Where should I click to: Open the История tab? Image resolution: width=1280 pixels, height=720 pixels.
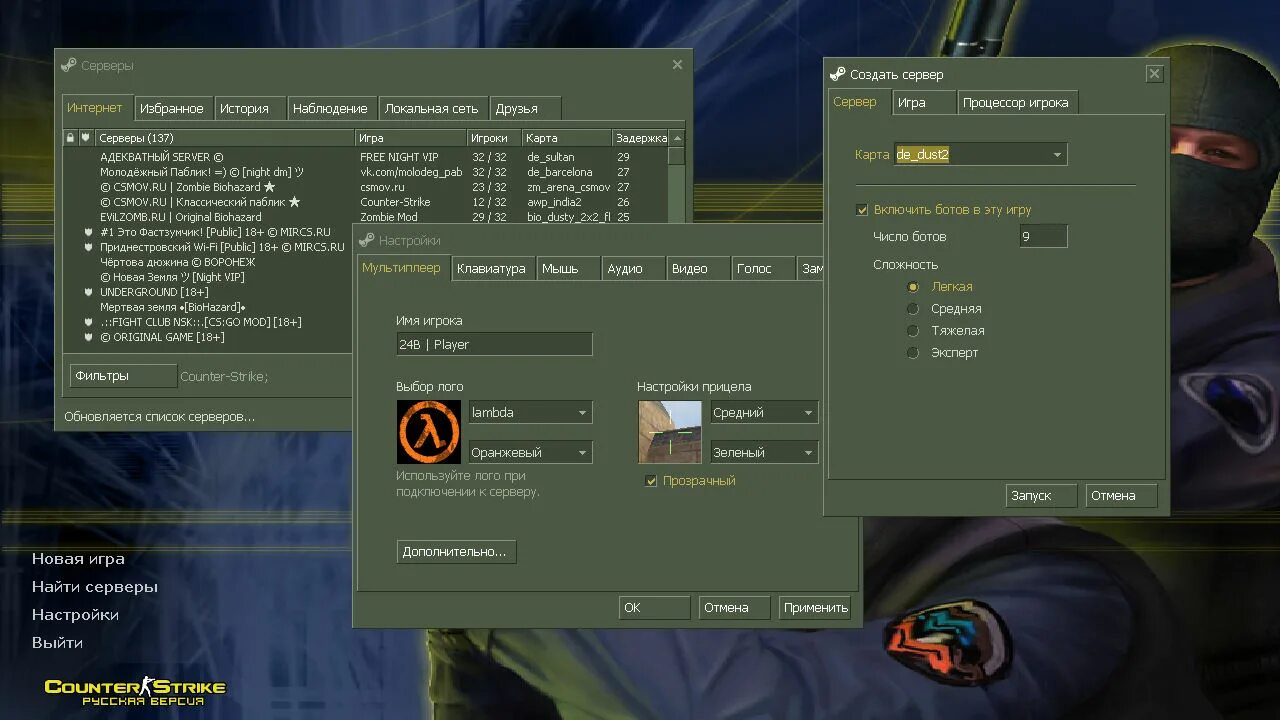250,108
